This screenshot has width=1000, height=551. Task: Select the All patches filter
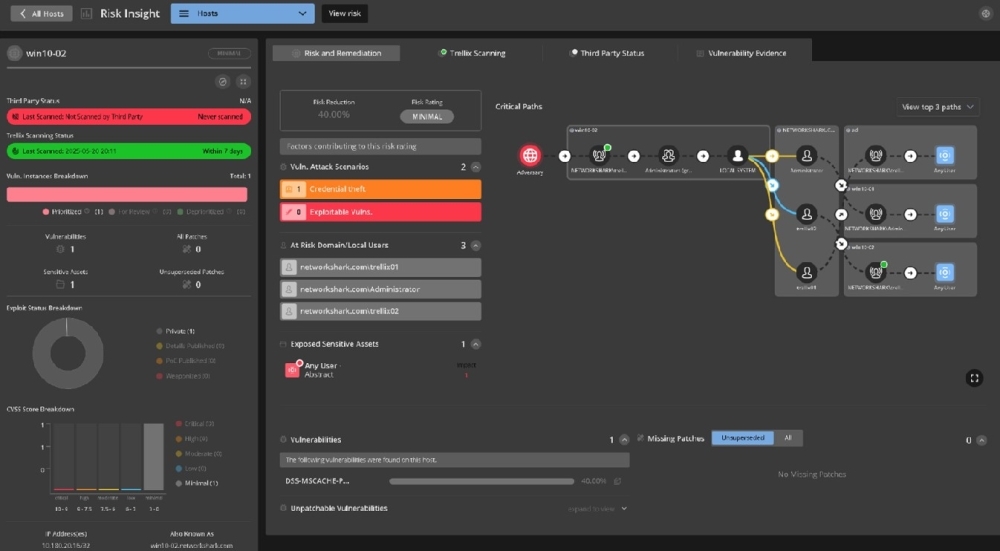[x=788, y=437]
